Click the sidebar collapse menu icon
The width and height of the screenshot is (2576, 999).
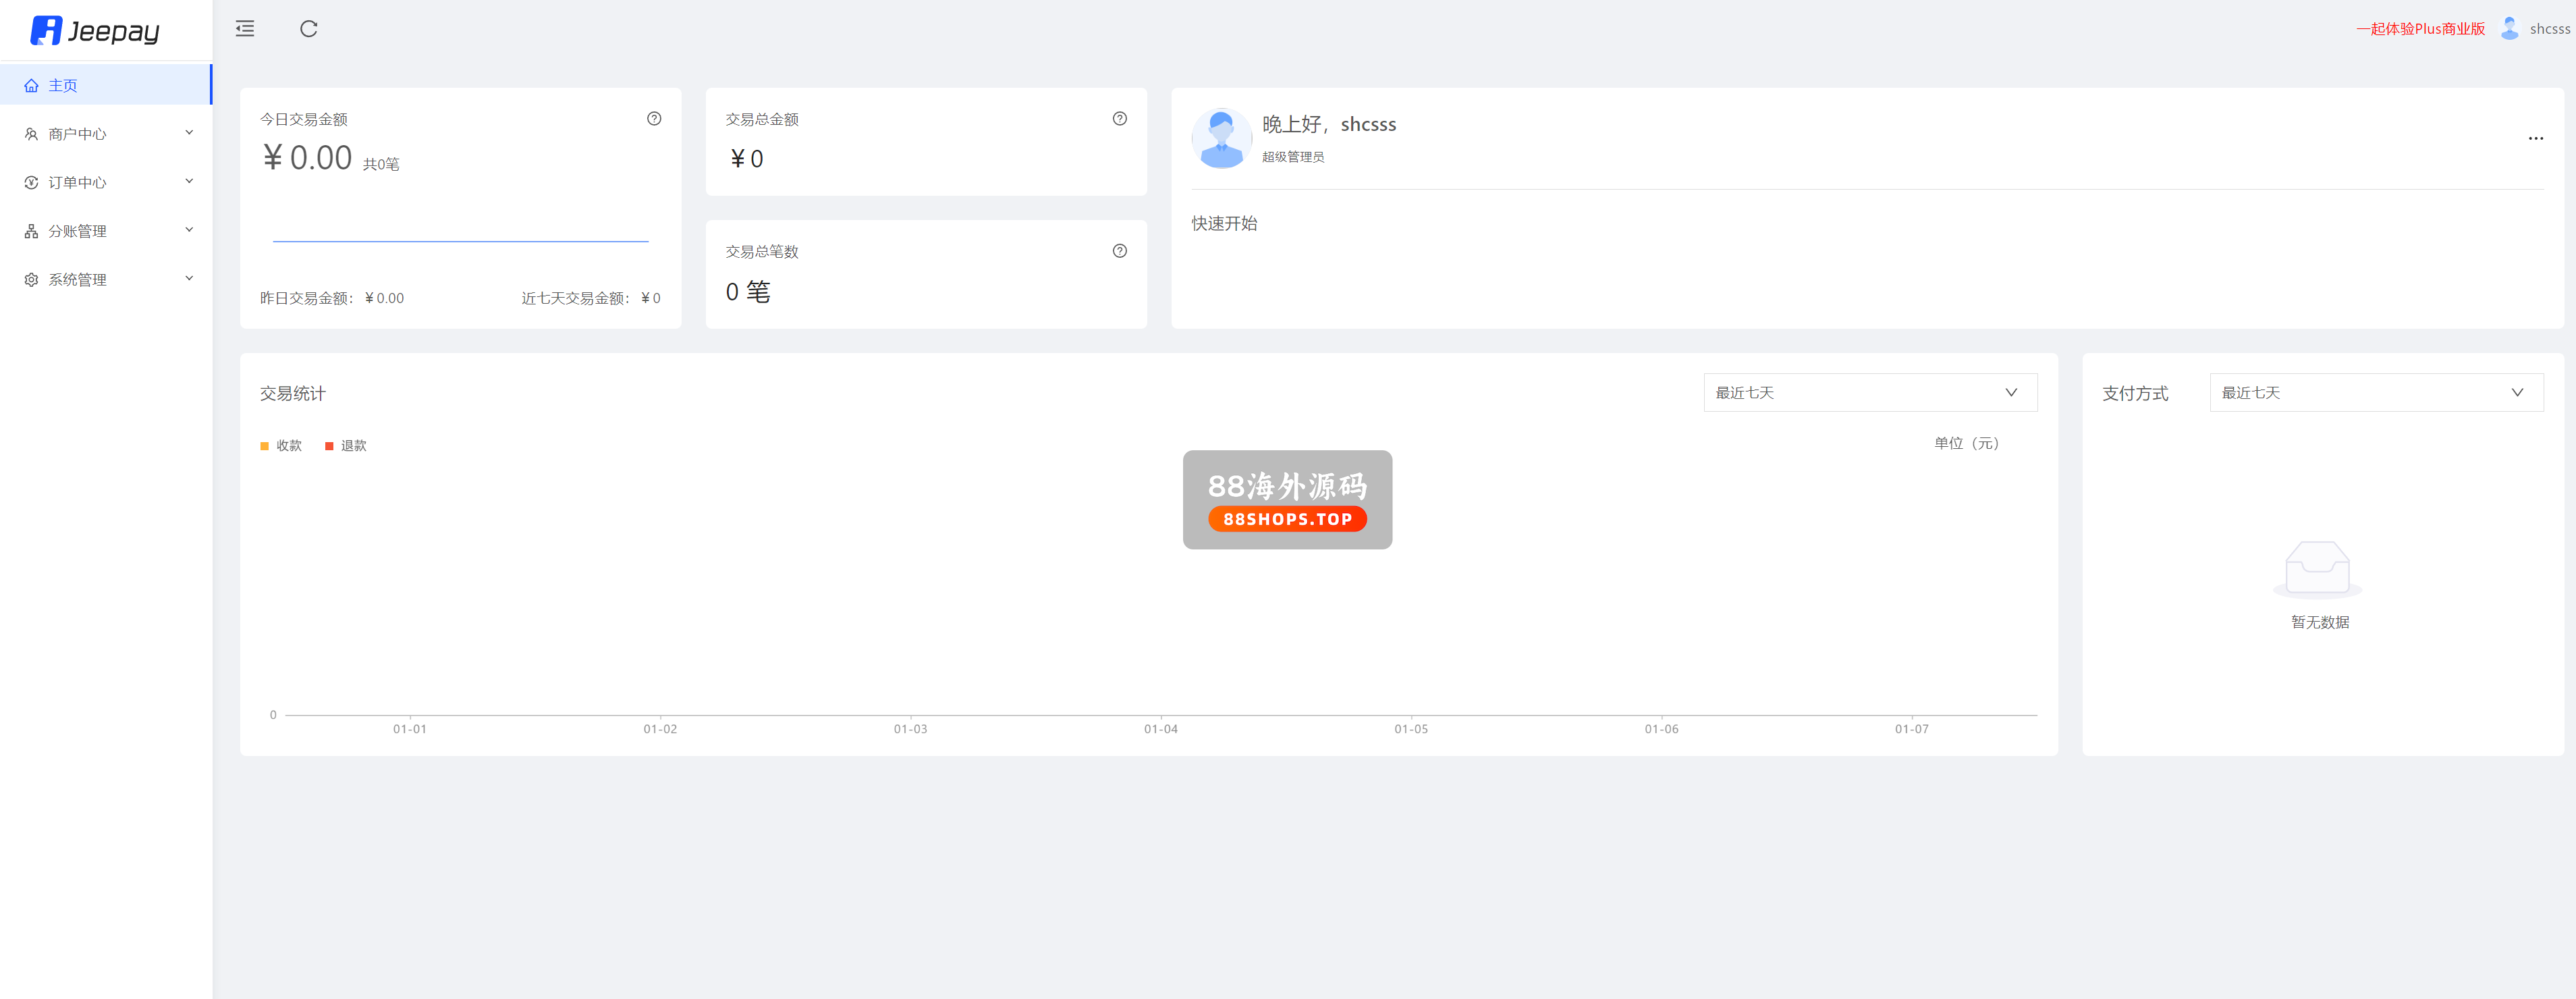click(x=245, y=29)
